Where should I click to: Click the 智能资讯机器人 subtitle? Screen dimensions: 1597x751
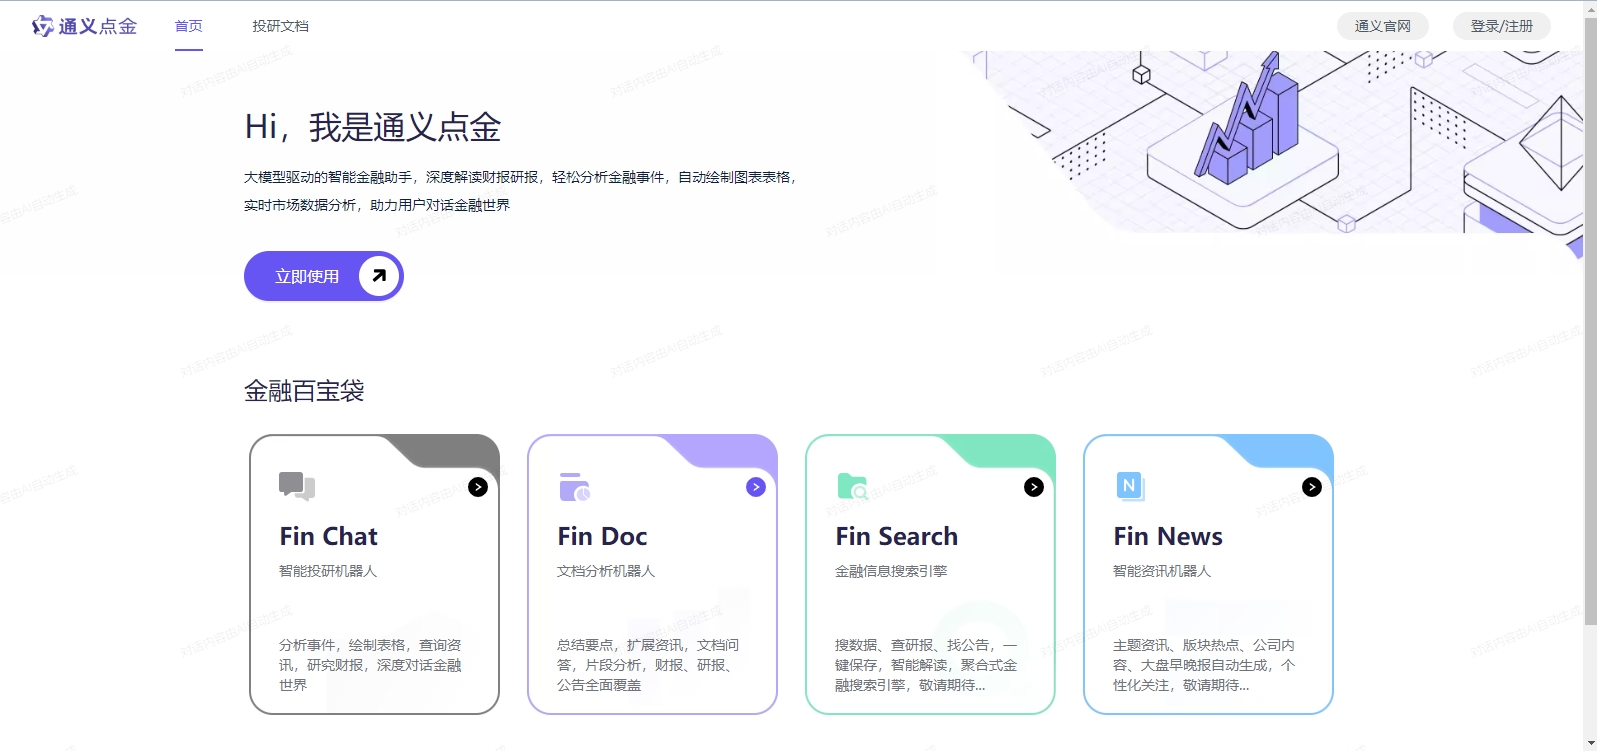pyautogui.click(x=1162, y=571)
